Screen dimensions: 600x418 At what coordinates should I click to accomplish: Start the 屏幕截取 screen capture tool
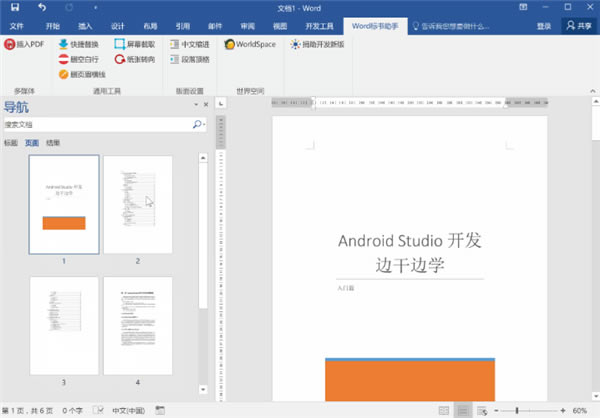[x=135, y=44]
